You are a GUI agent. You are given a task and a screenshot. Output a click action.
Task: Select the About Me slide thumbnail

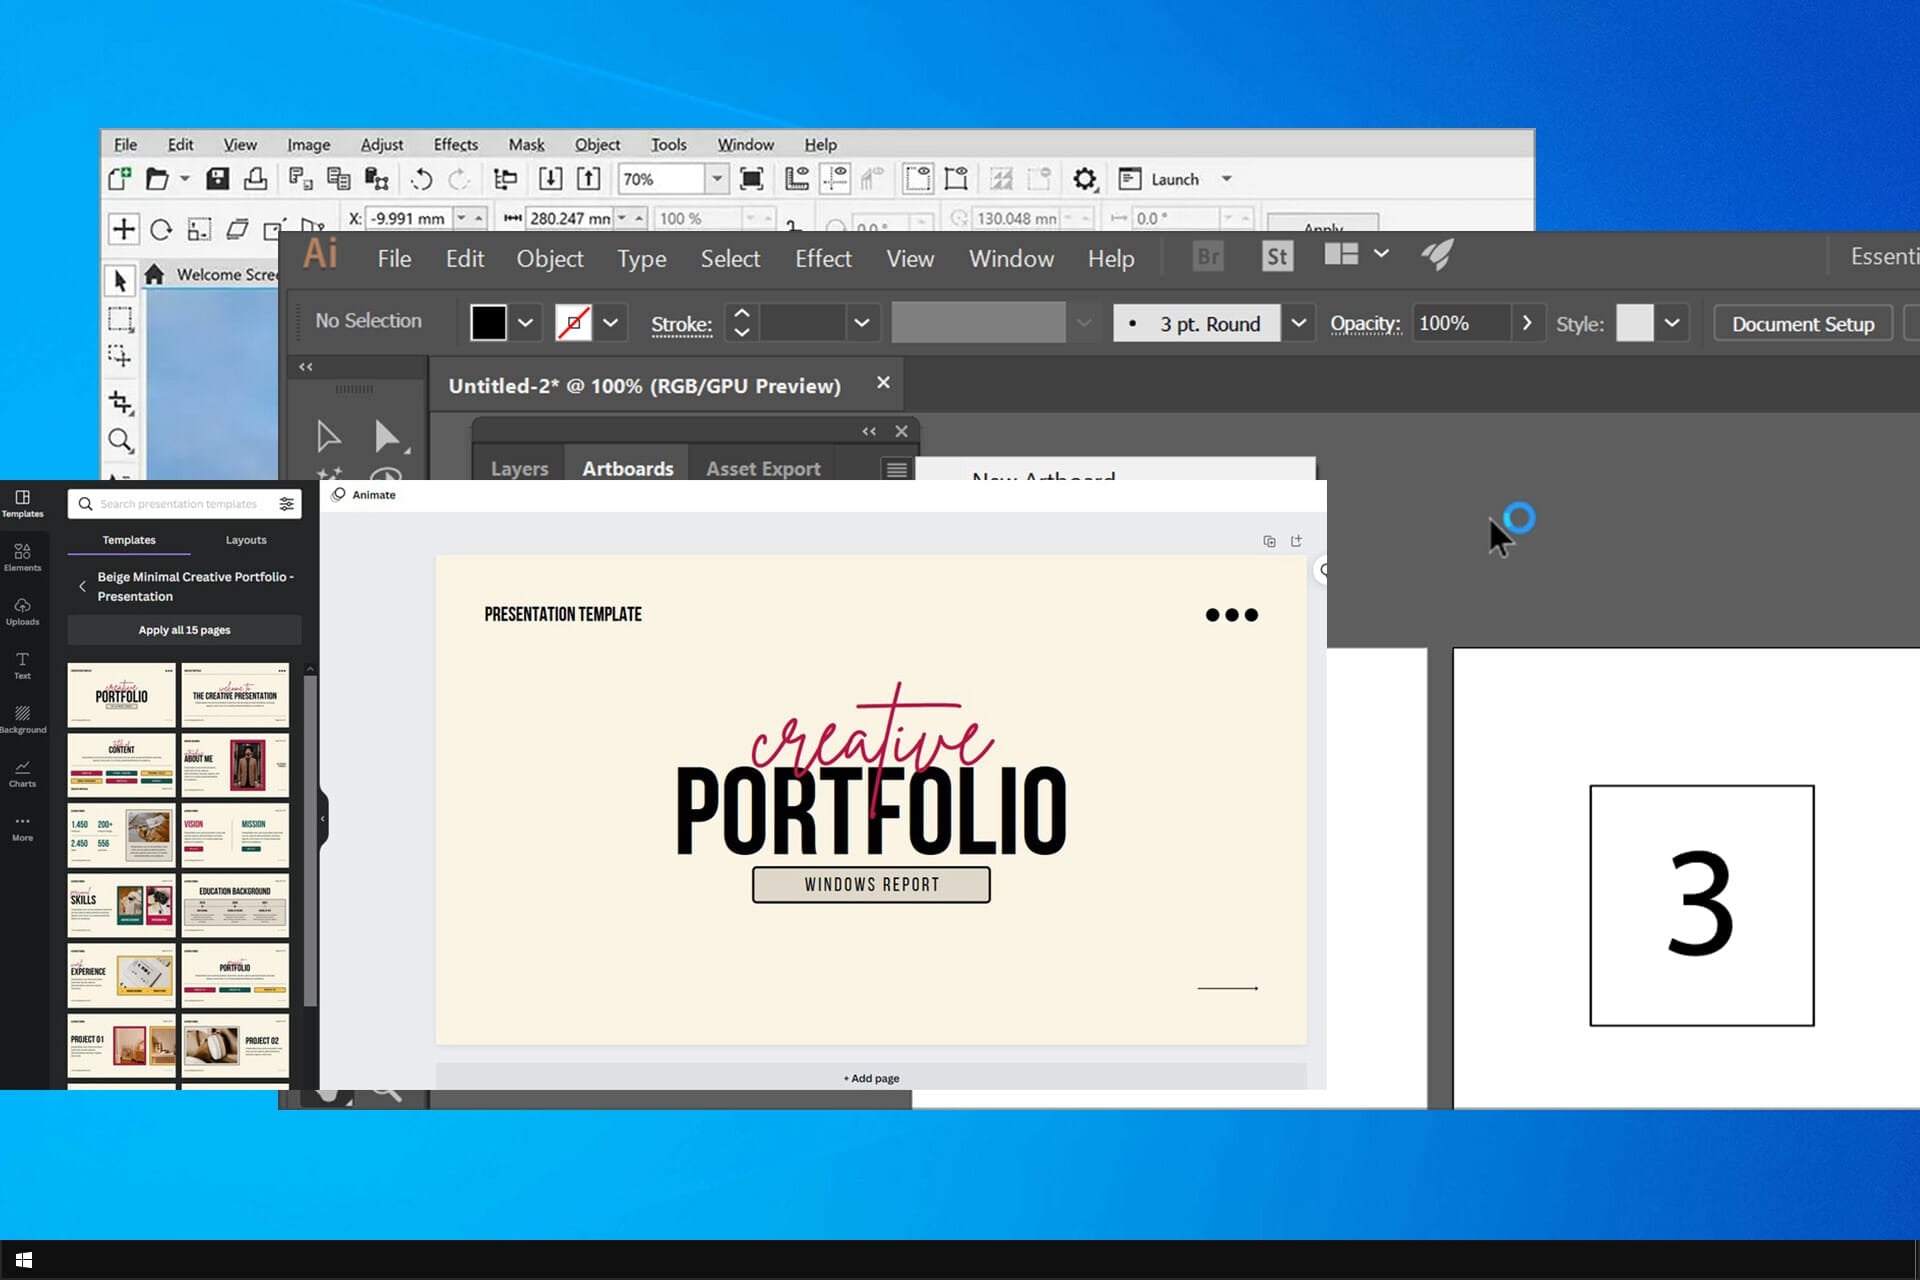235,765
